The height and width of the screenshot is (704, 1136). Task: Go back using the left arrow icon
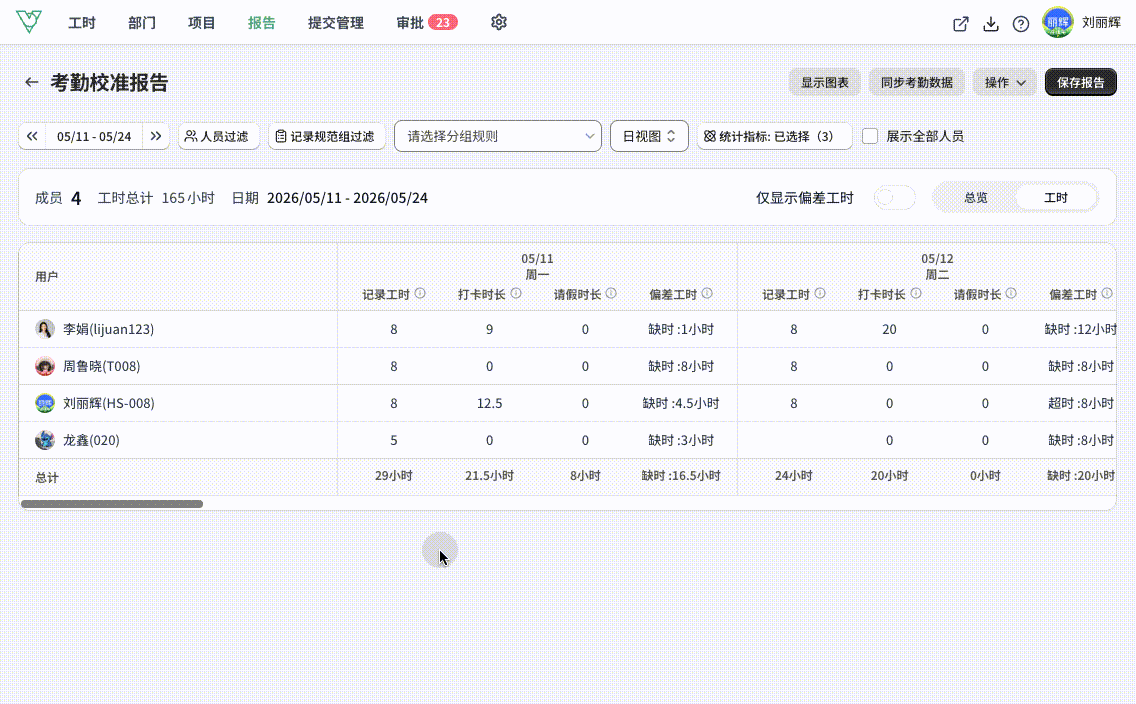point(31,82)
